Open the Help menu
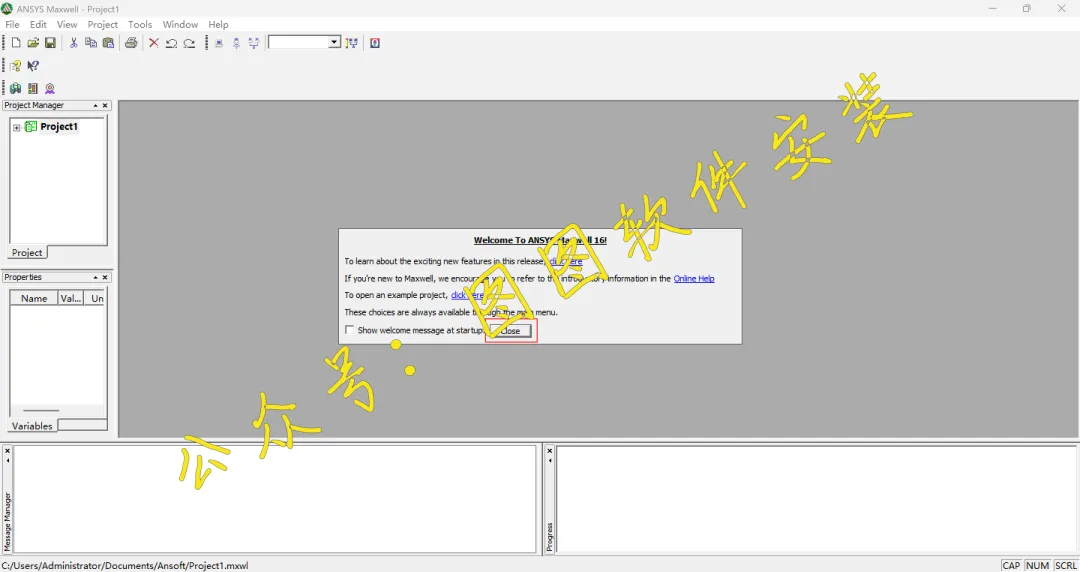 click(218, 24)
